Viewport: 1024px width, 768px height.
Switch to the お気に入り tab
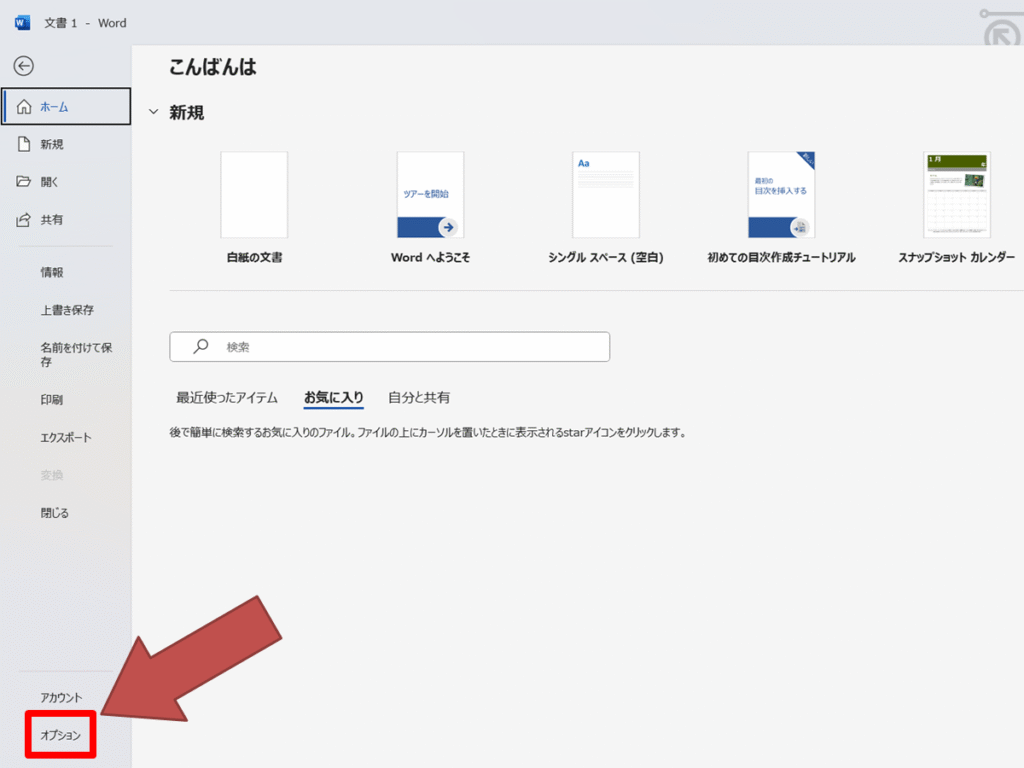coord(334,397)
